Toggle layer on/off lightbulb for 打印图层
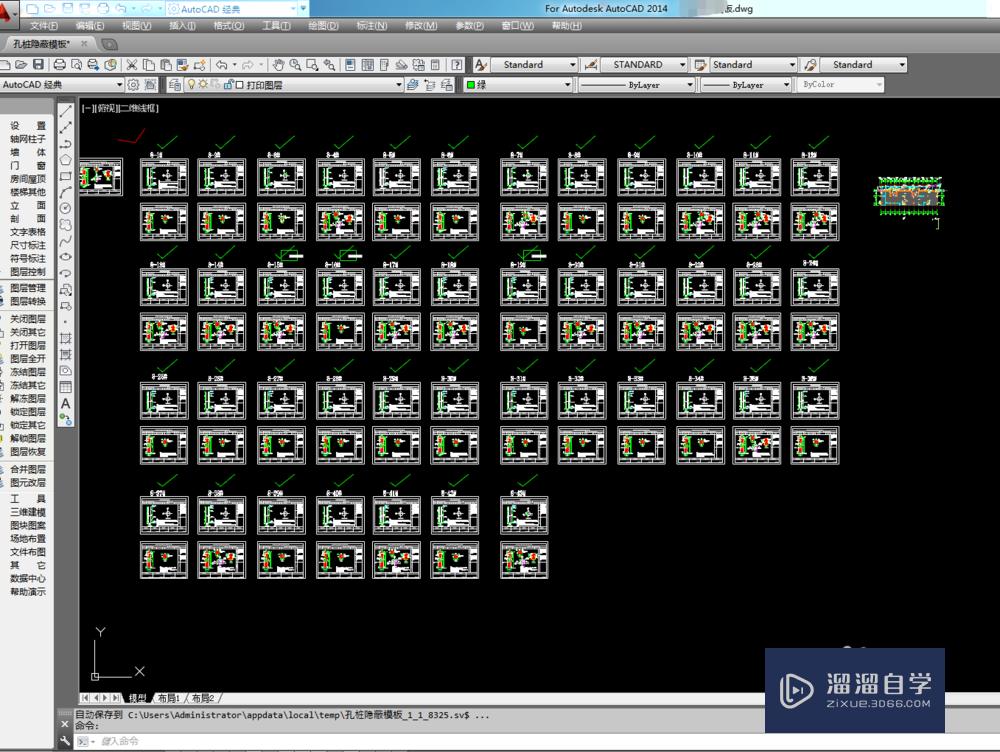 (191, 84)
